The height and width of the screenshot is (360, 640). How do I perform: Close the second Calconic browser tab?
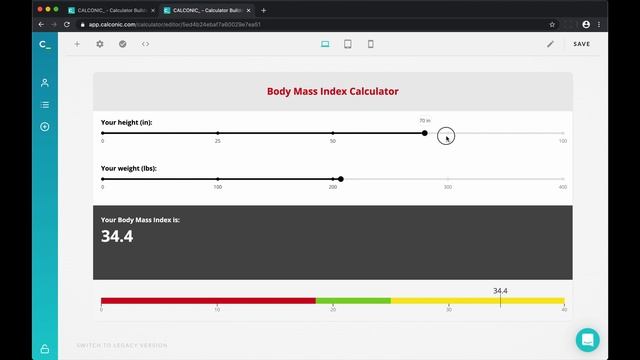click(x=249, y=11)
